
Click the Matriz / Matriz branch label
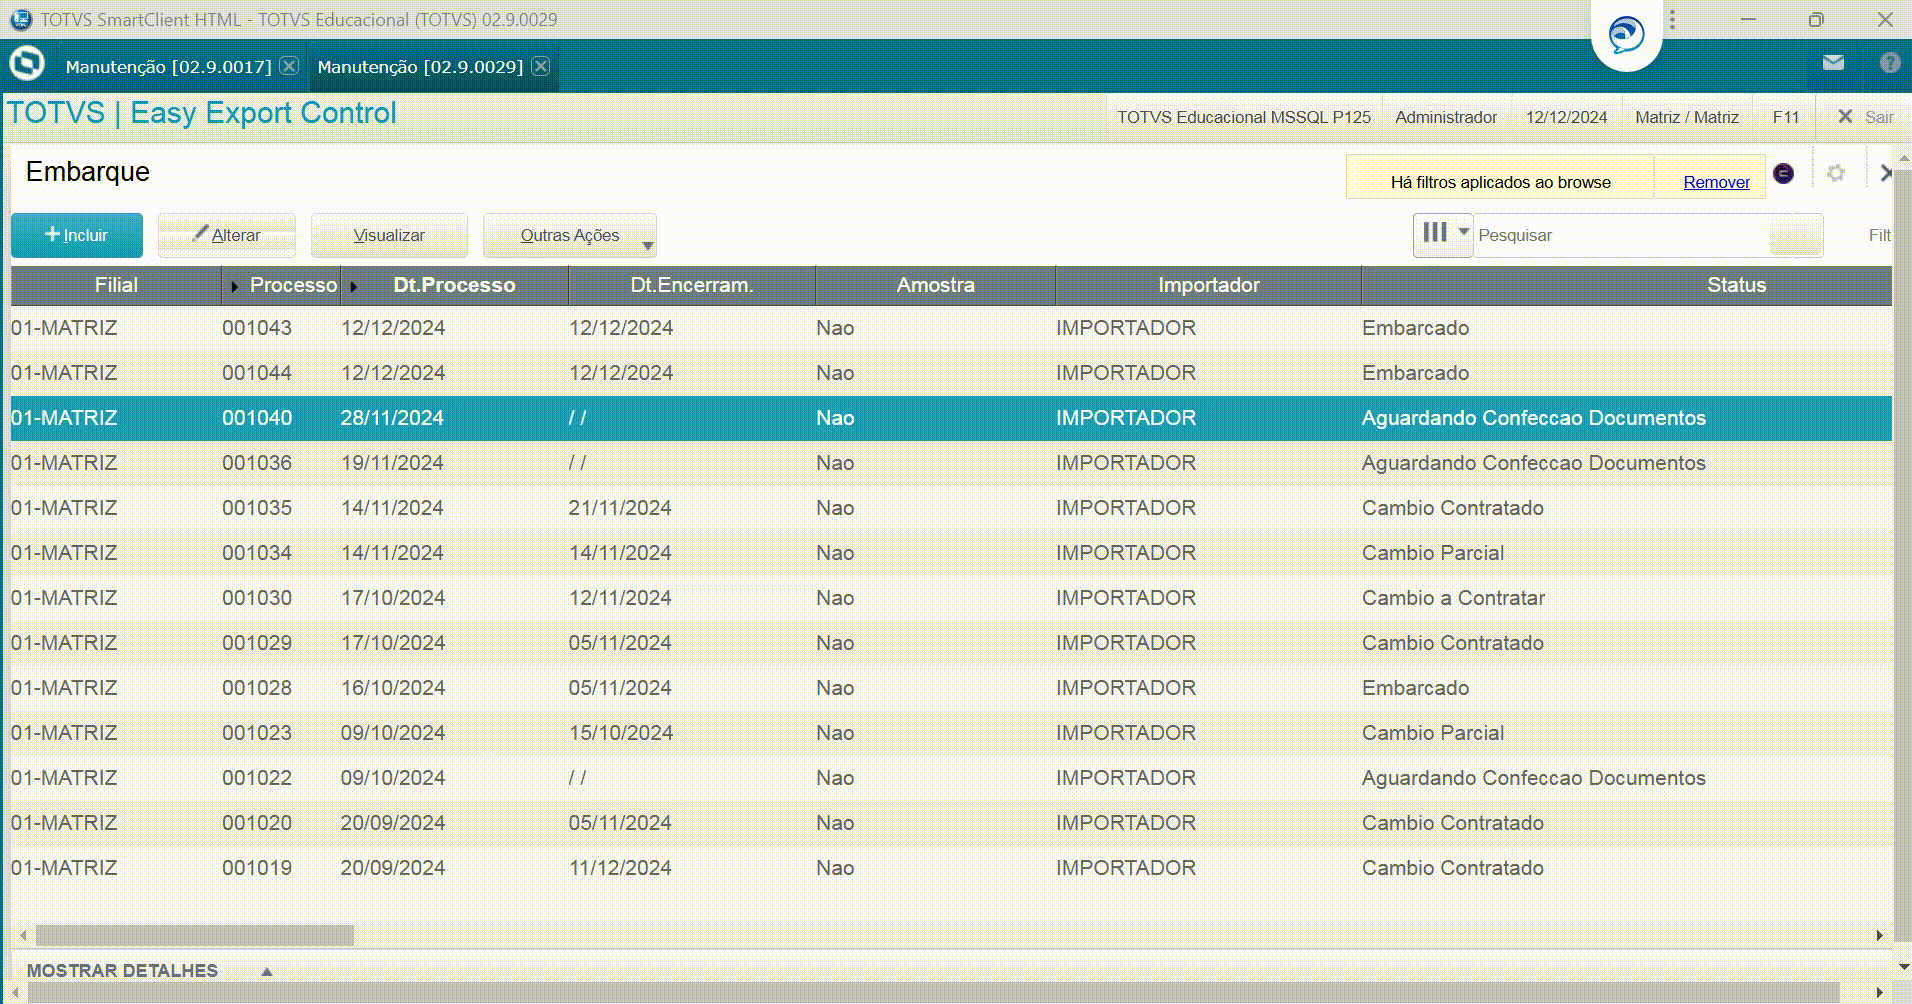1687,117
